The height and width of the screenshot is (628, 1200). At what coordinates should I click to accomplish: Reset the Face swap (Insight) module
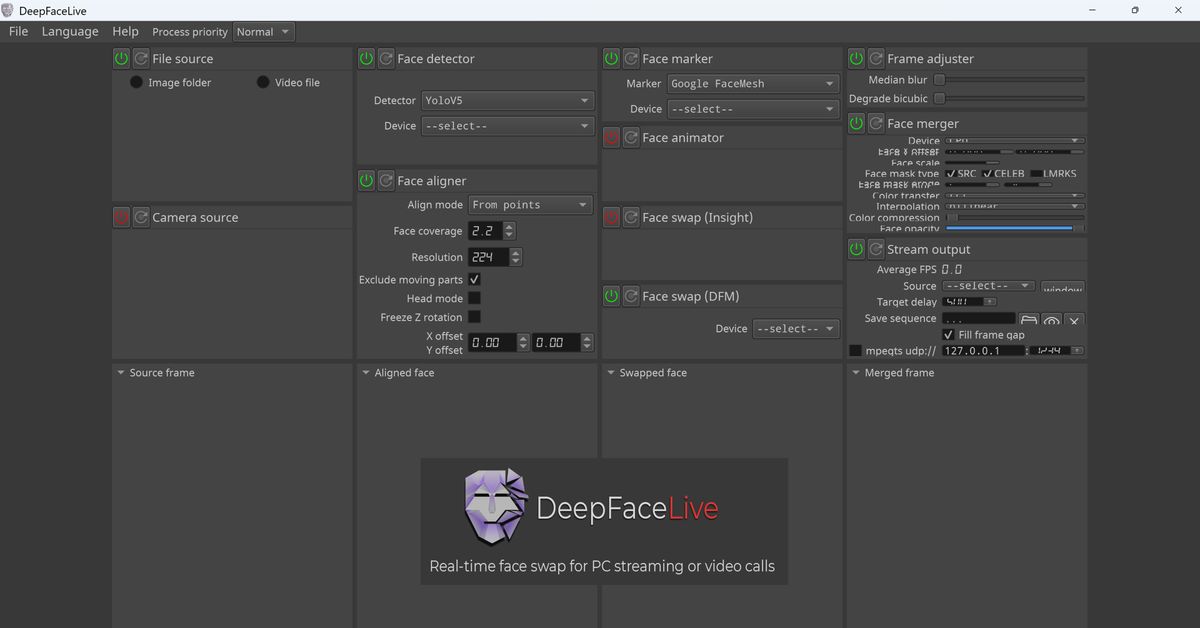[631, 217]
